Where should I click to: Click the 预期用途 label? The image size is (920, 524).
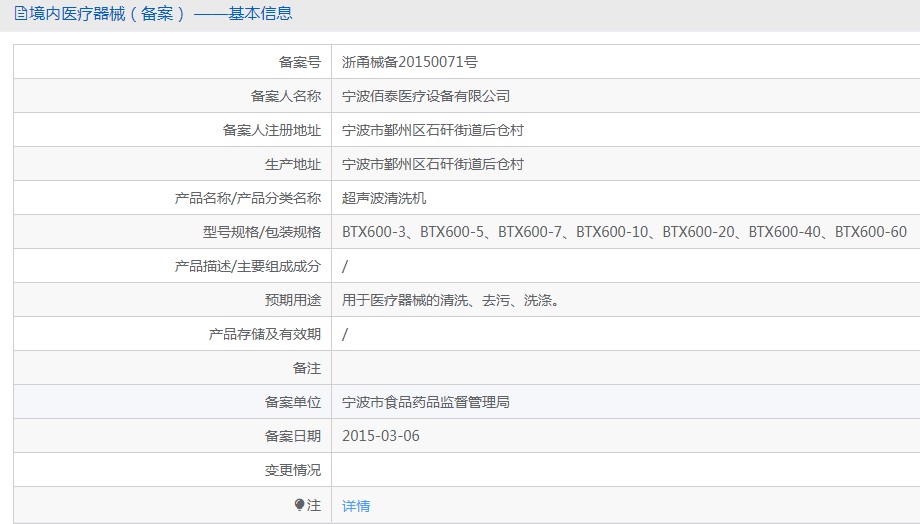coord(293,300)
